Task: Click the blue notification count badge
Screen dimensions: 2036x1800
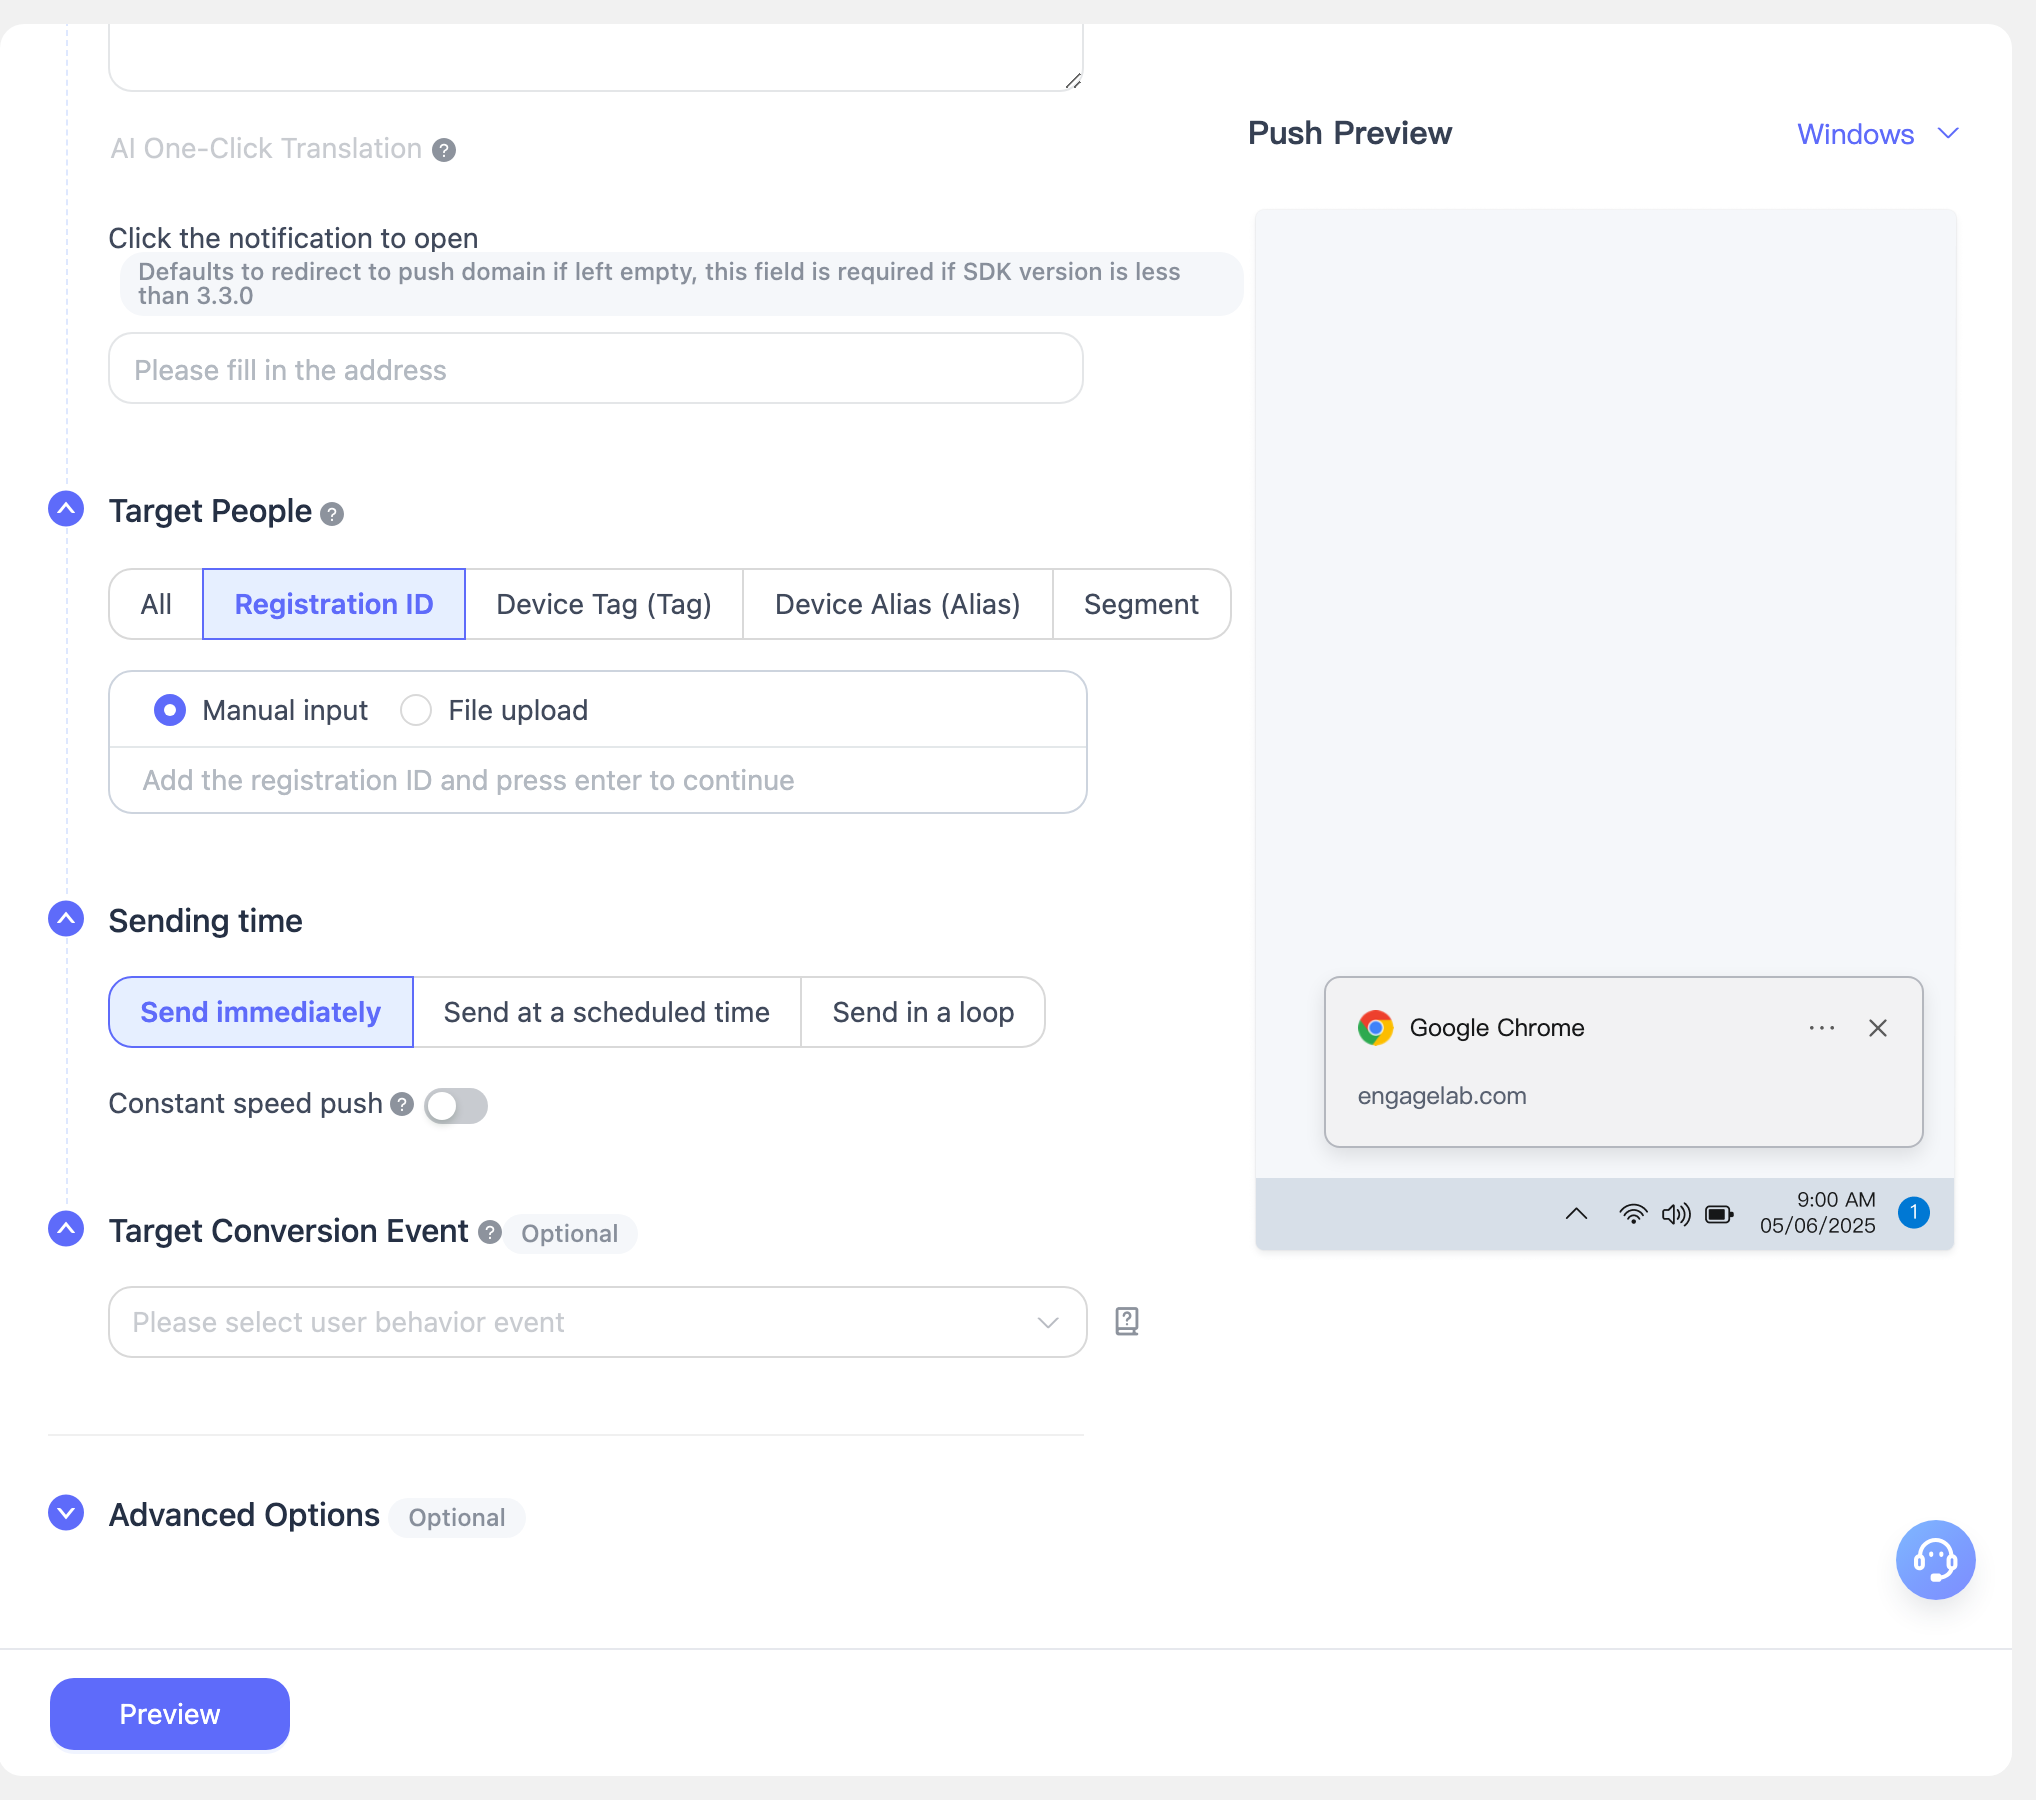Action: (1914, 1213)
